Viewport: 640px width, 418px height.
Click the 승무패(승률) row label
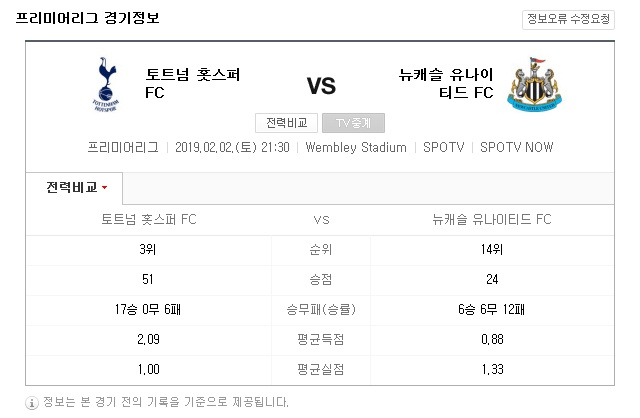321,310
